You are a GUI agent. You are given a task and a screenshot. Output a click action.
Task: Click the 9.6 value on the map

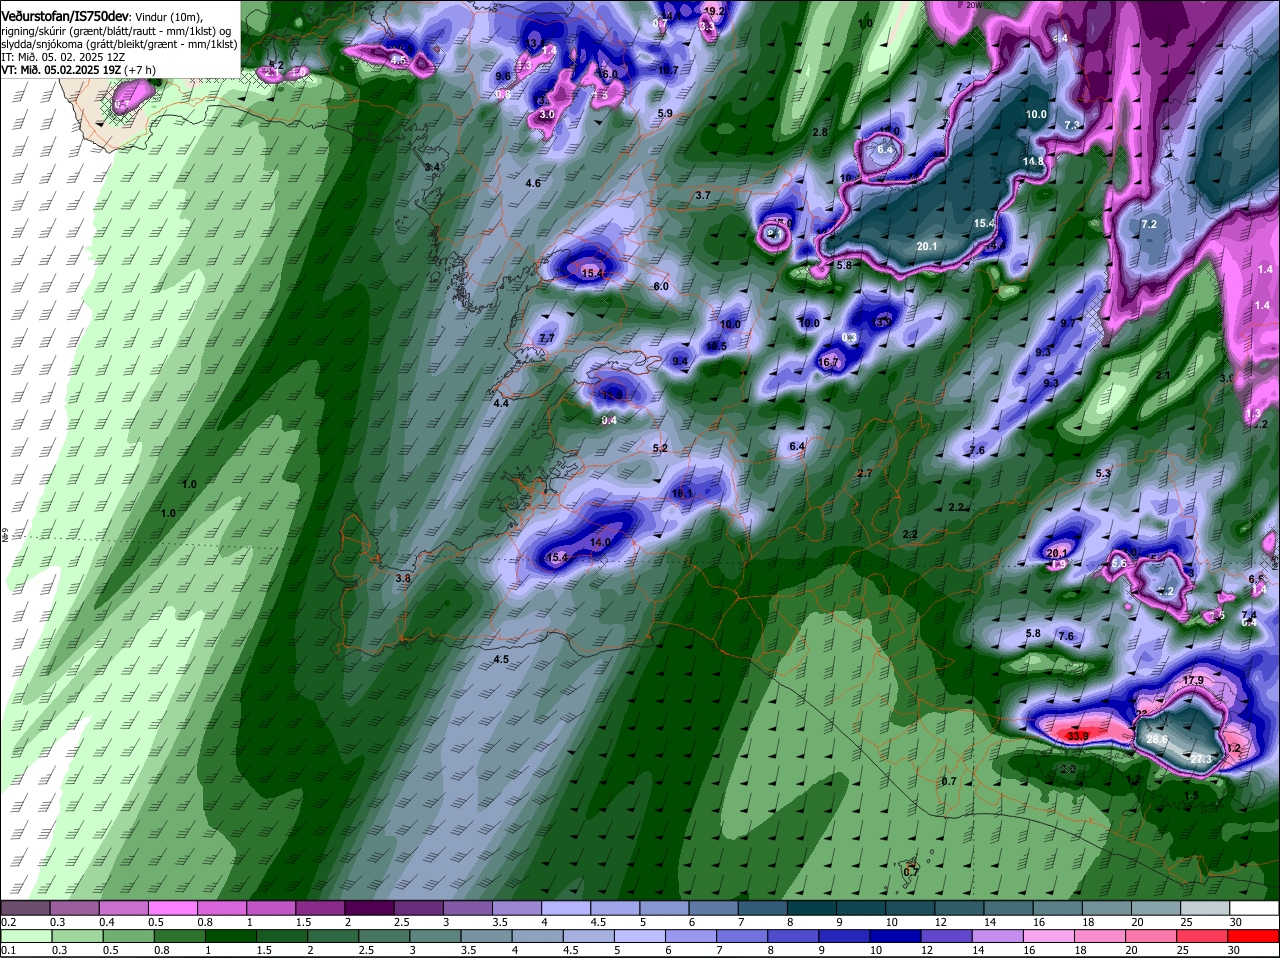[503, 76]
